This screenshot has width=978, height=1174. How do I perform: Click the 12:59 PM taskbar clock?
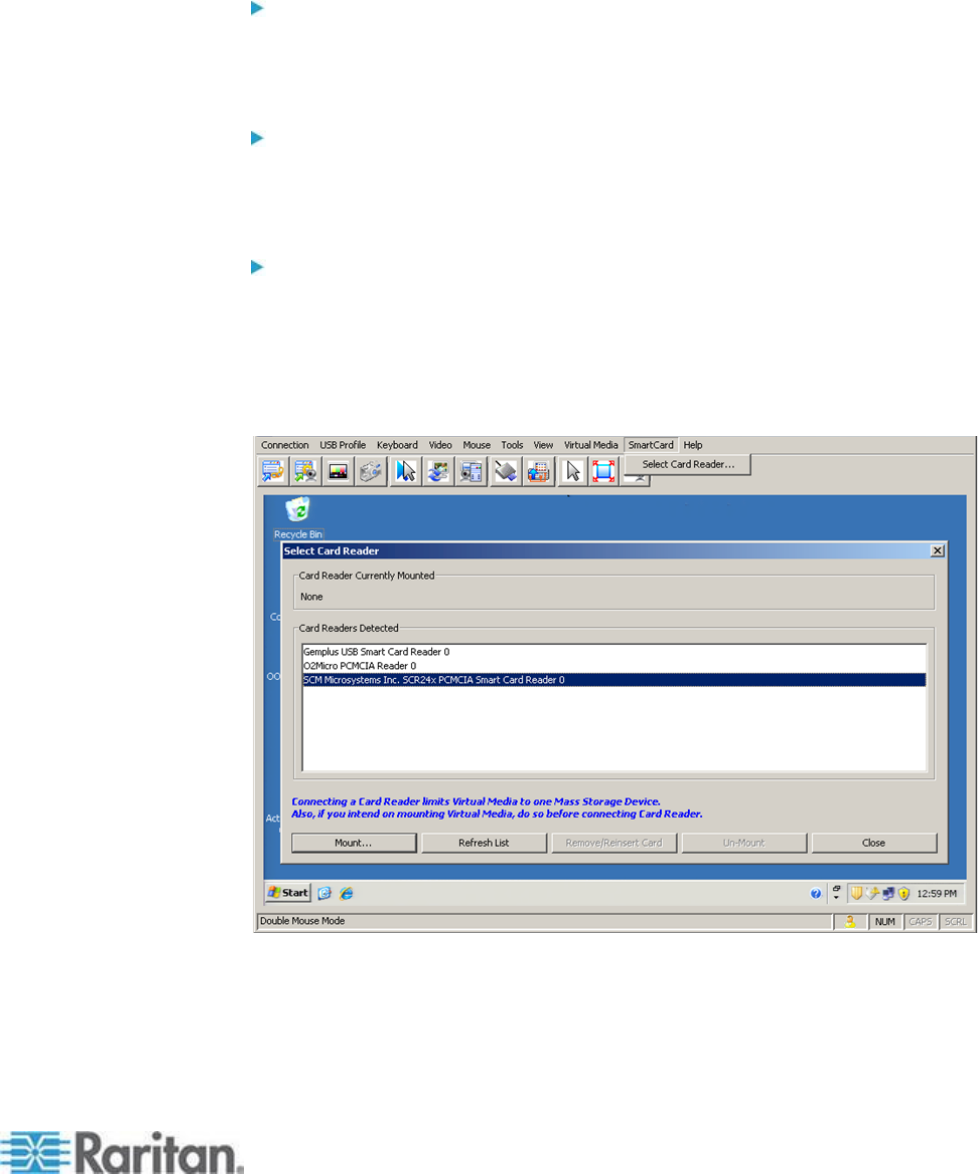pos(937,893)
